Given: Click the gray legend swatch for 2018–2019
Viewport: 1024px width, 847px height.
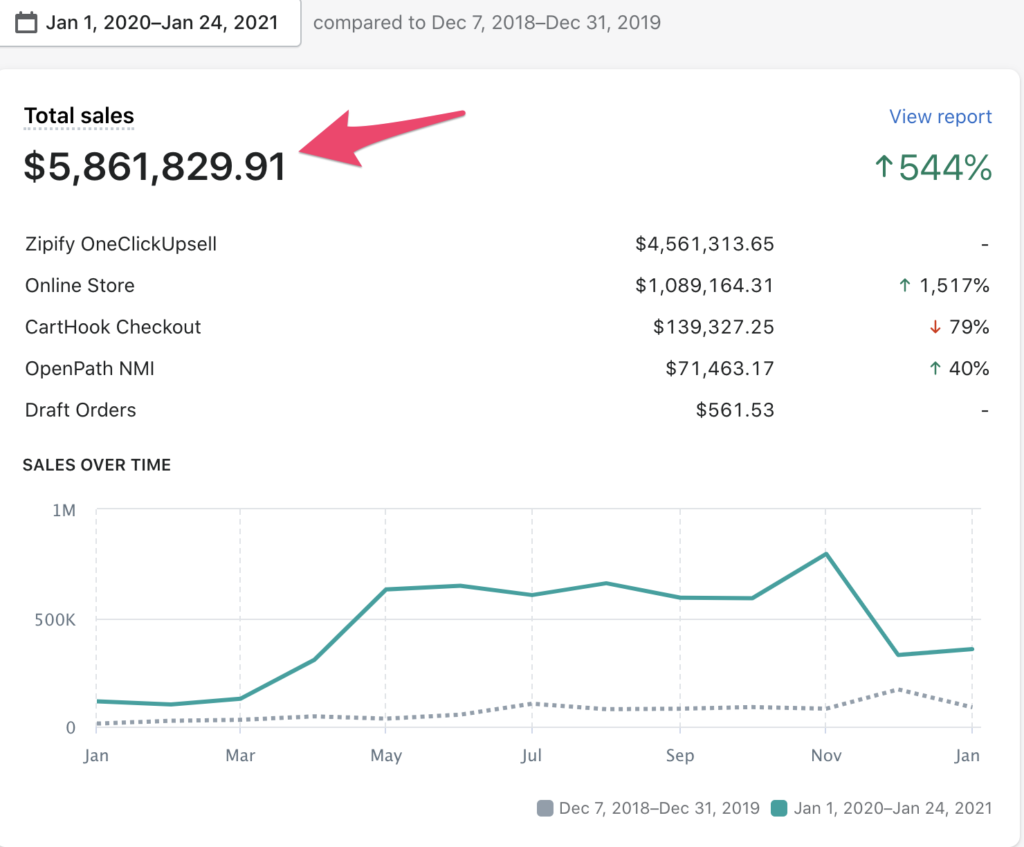Looking at the screenshot, I should 545,808.
